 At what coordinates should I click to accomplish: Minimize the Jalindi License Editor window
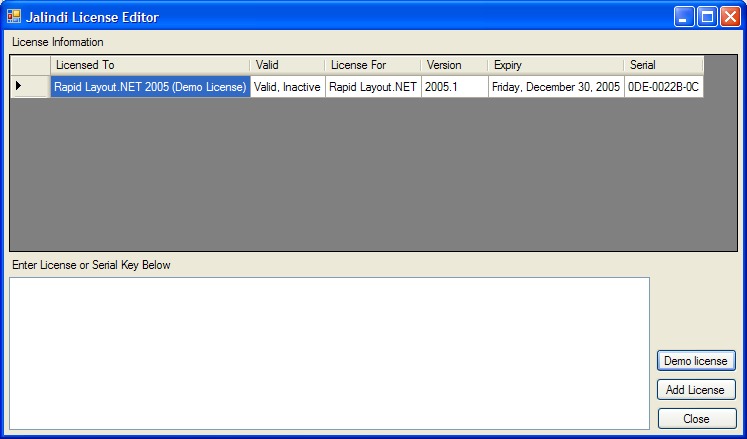coord(684,17)
